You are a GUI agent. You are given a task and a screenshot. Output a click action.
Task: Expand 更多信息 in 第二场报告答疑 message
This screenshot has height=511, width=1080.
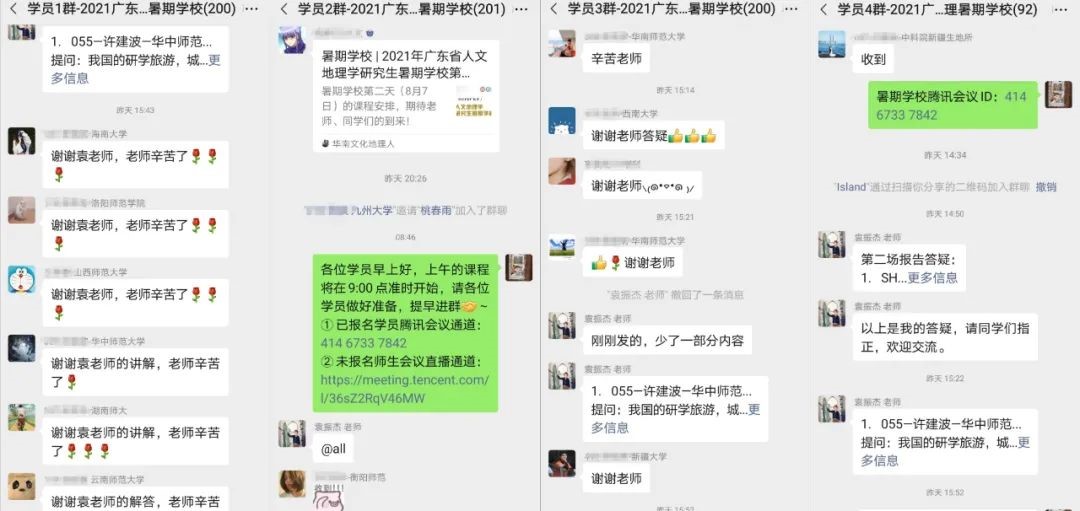point(933,278)
